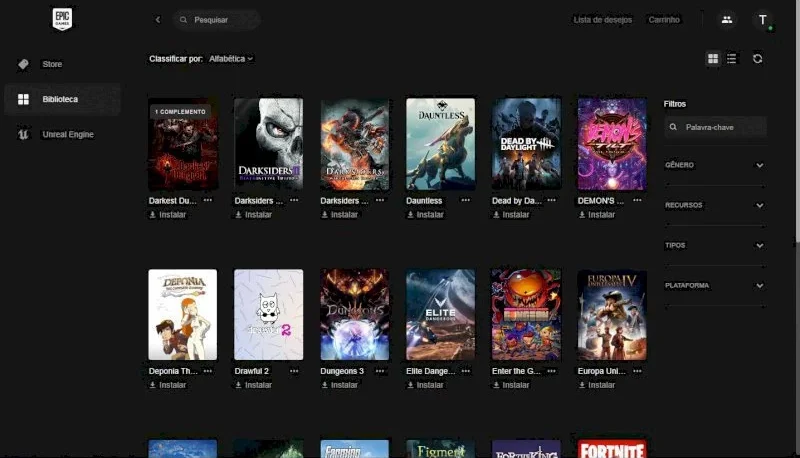Open the Drawful 2 cover
The height and width of the screenshot is (458, 800).
(268, 315)
